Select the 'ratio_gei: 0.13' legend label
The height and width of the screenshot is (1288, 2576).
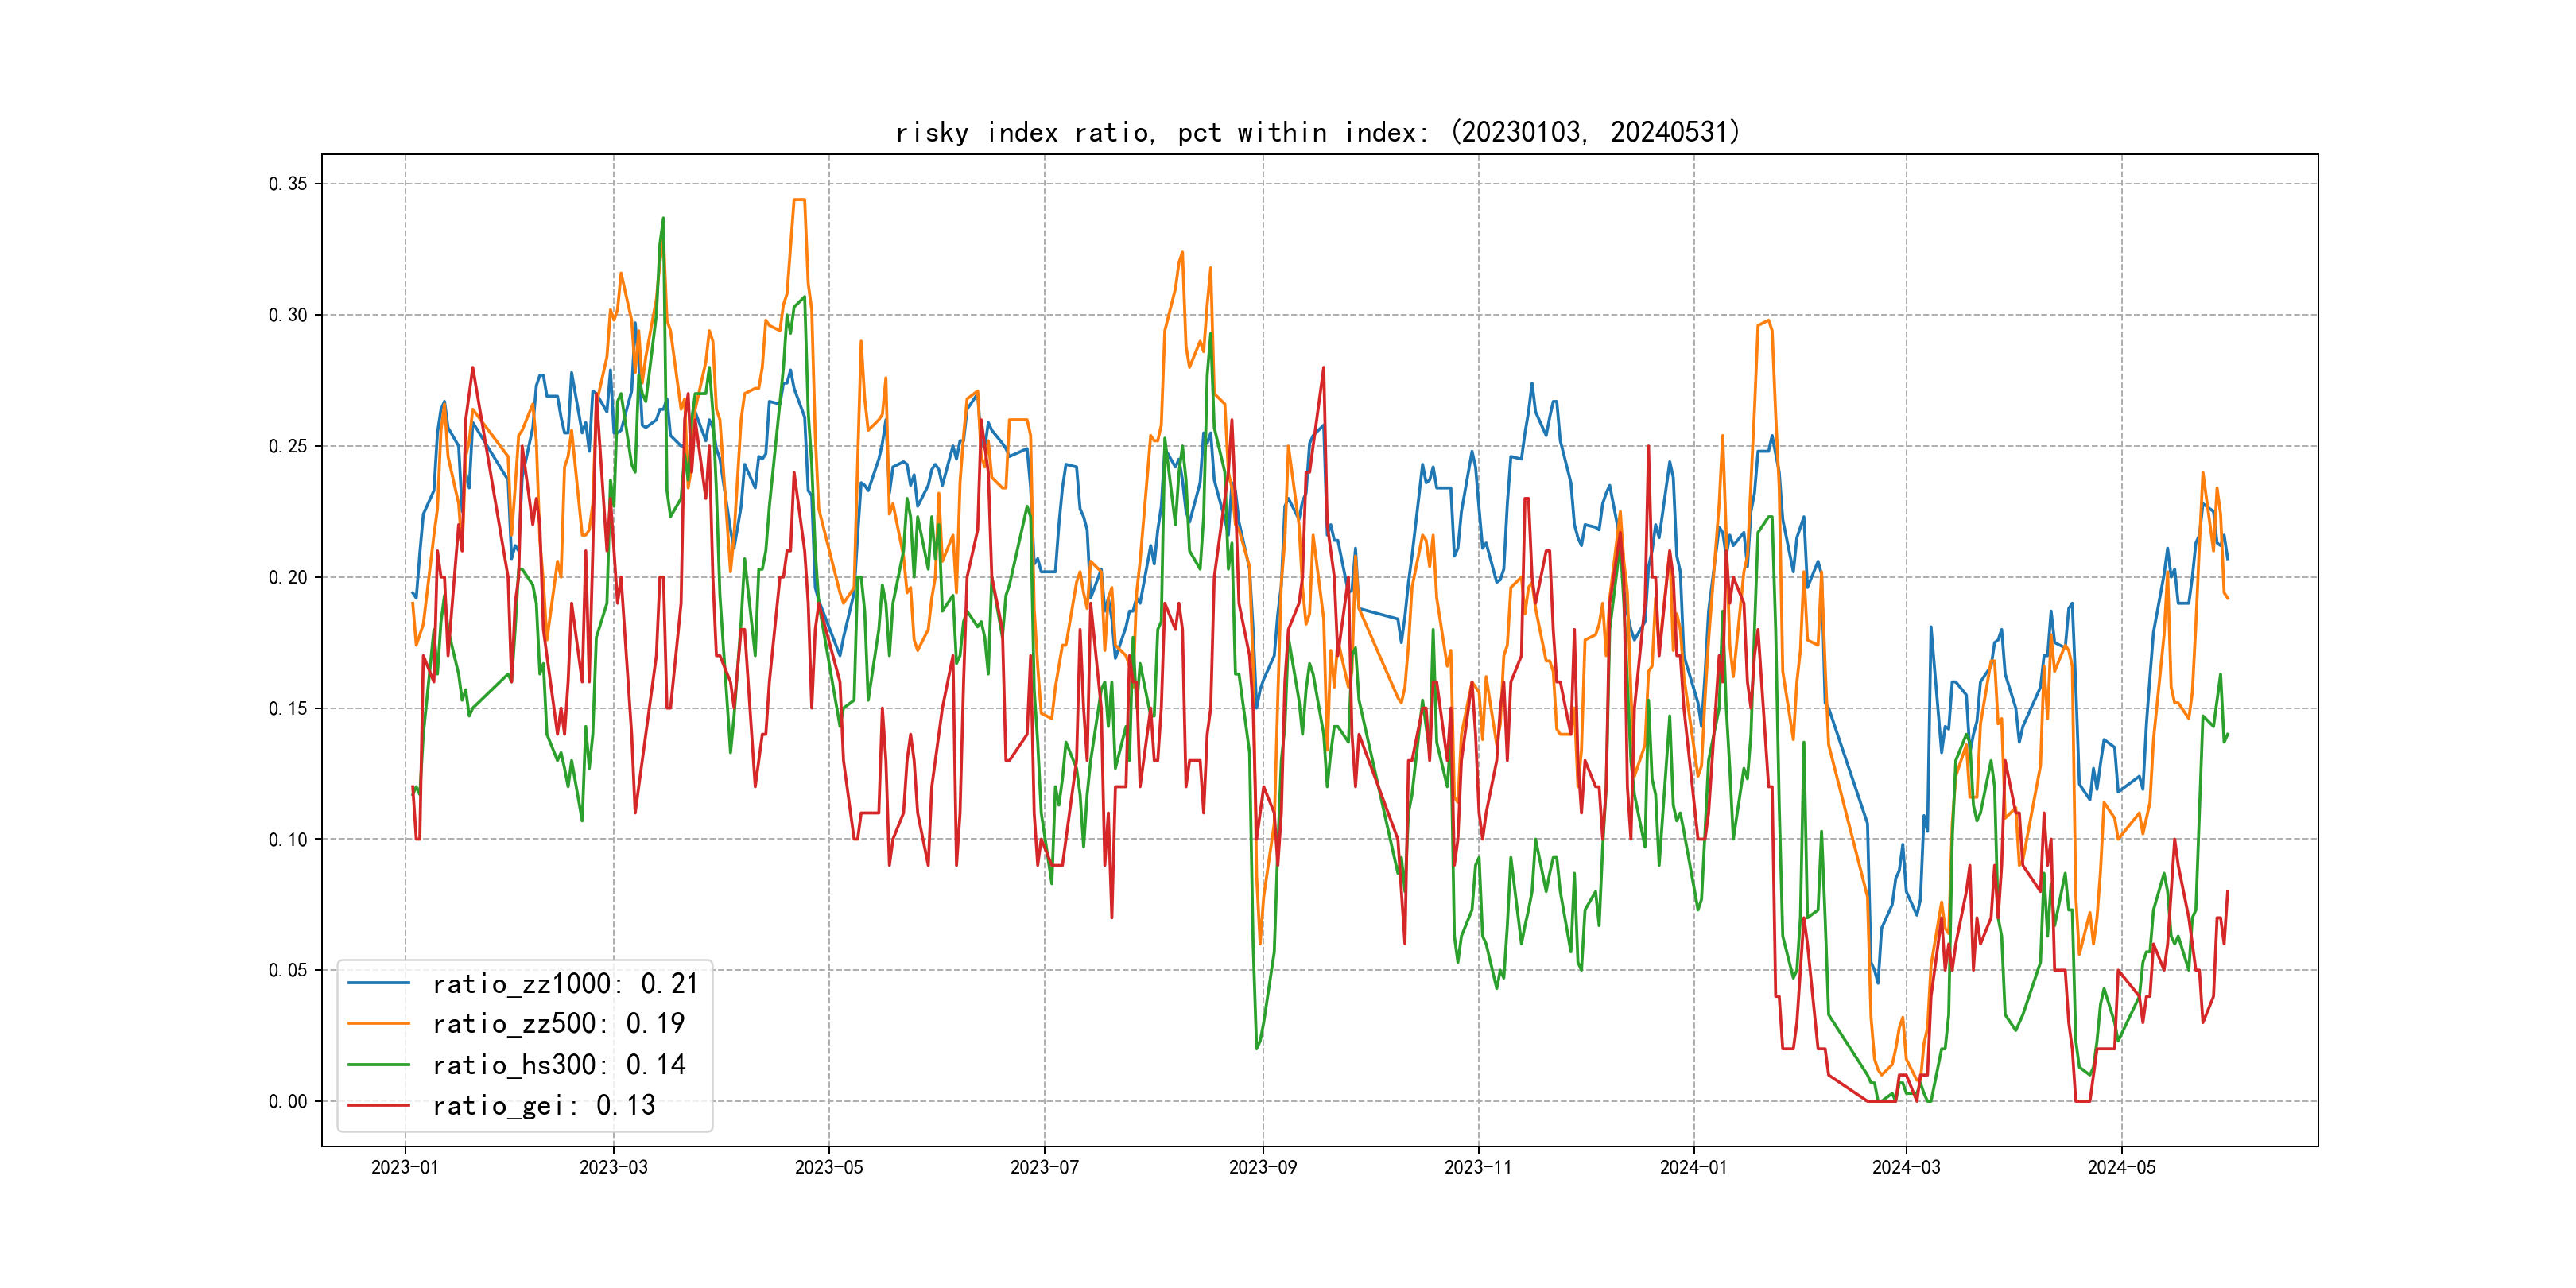click(543, 1105)
